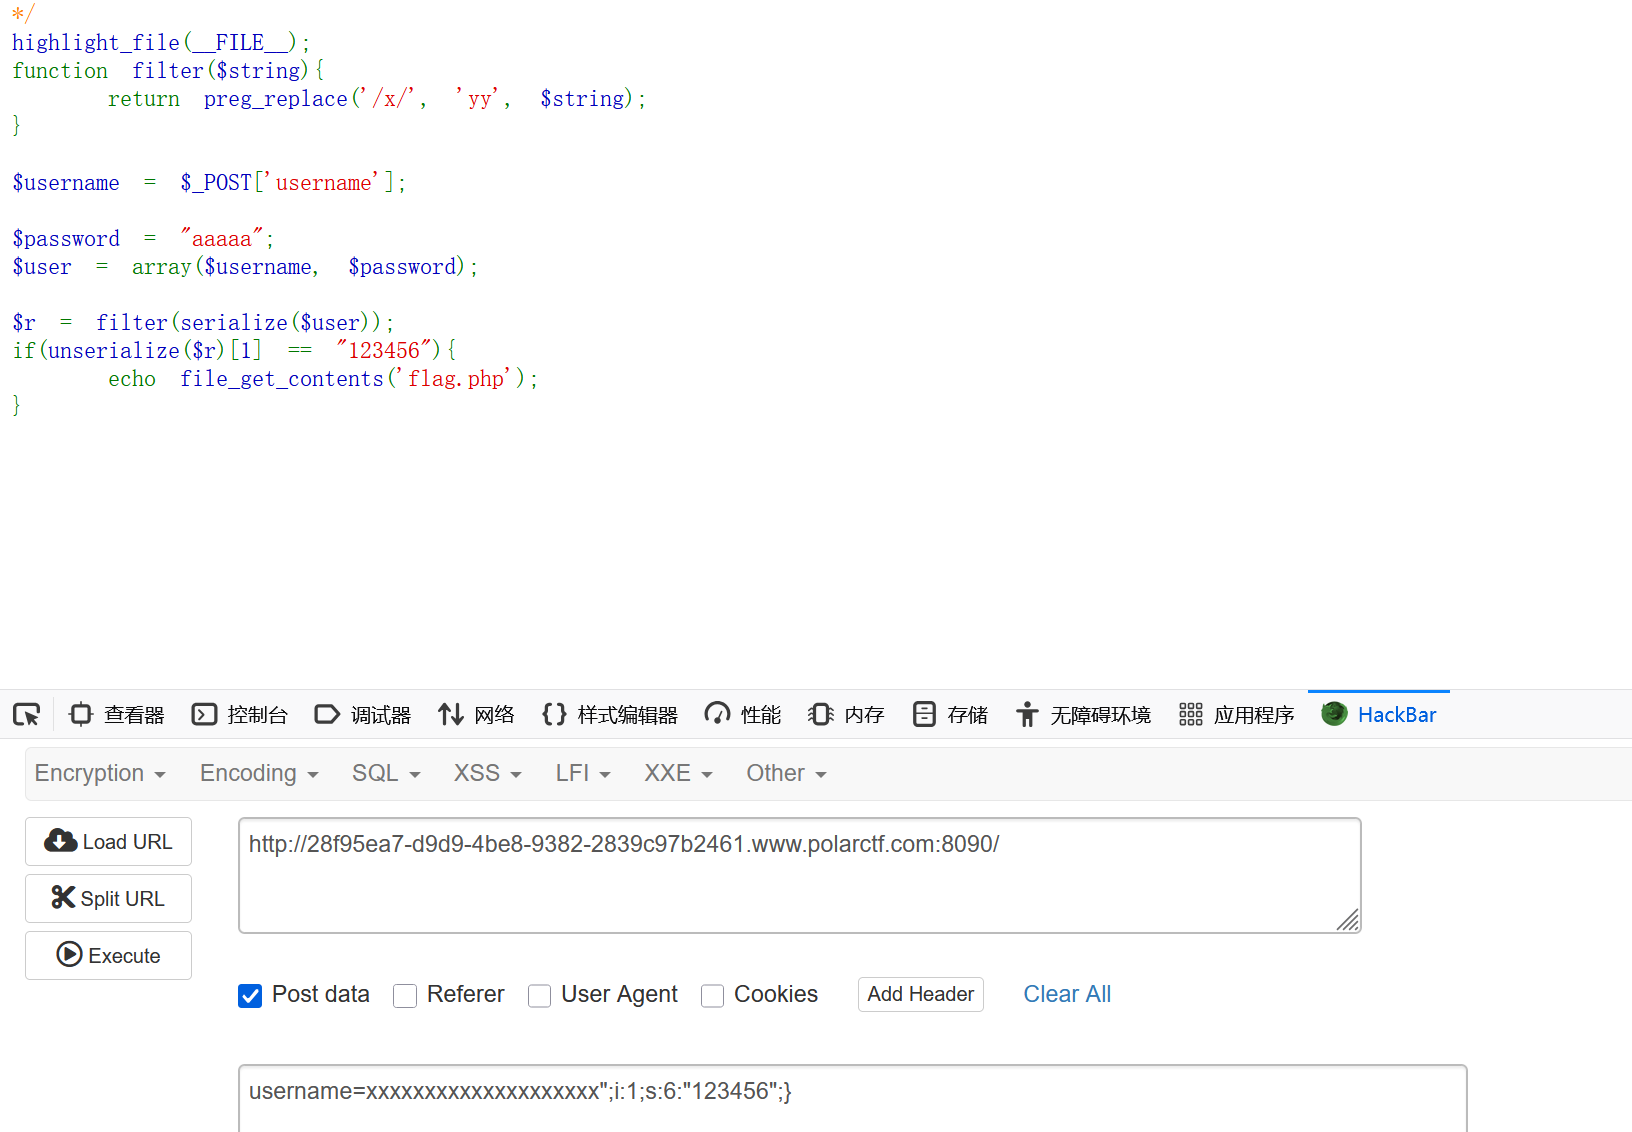Screen dimensions: 1632x1132
Task: Expand the Encoding dropdown menu
Action: [x=259, y=773]
